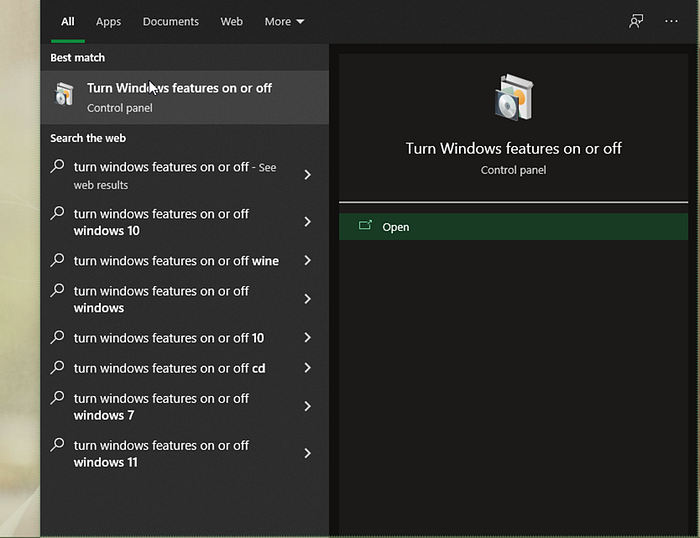Image resolution: width=700 pixels, height=538 pixels.
Task: Open the Documents tab
Action: [x=171, y=21]
